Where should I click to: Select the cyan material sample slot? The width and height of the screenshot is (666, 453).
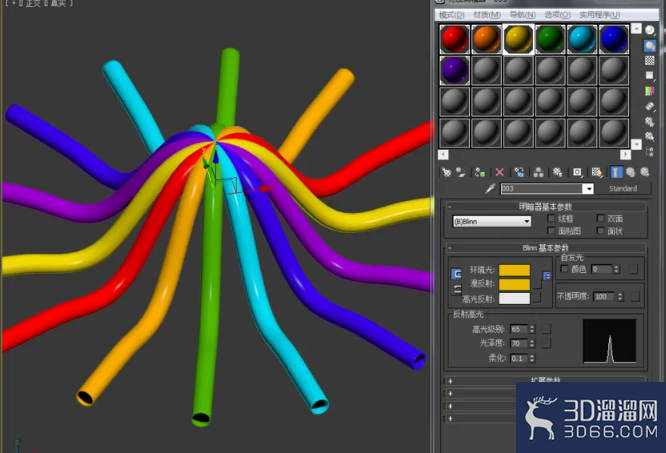point(582,39)
